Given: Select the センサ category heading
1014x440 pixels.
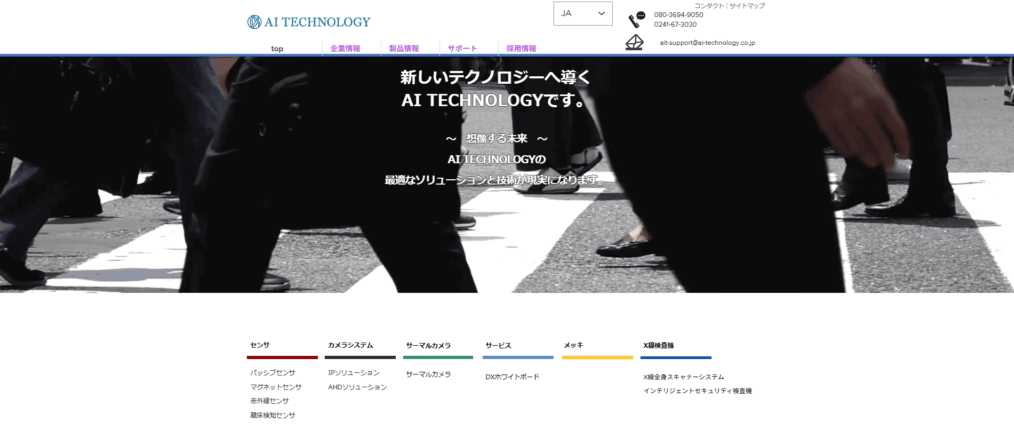Looking at the screenshot, I should tap(260, 346).
